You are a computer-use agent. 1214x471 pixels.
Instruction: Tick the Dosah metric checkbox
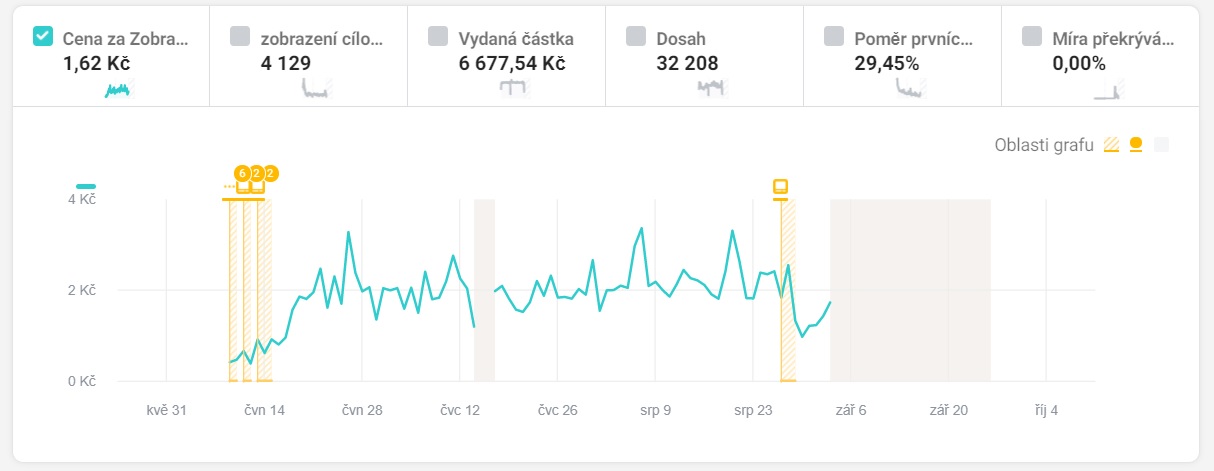coord(636,36)
